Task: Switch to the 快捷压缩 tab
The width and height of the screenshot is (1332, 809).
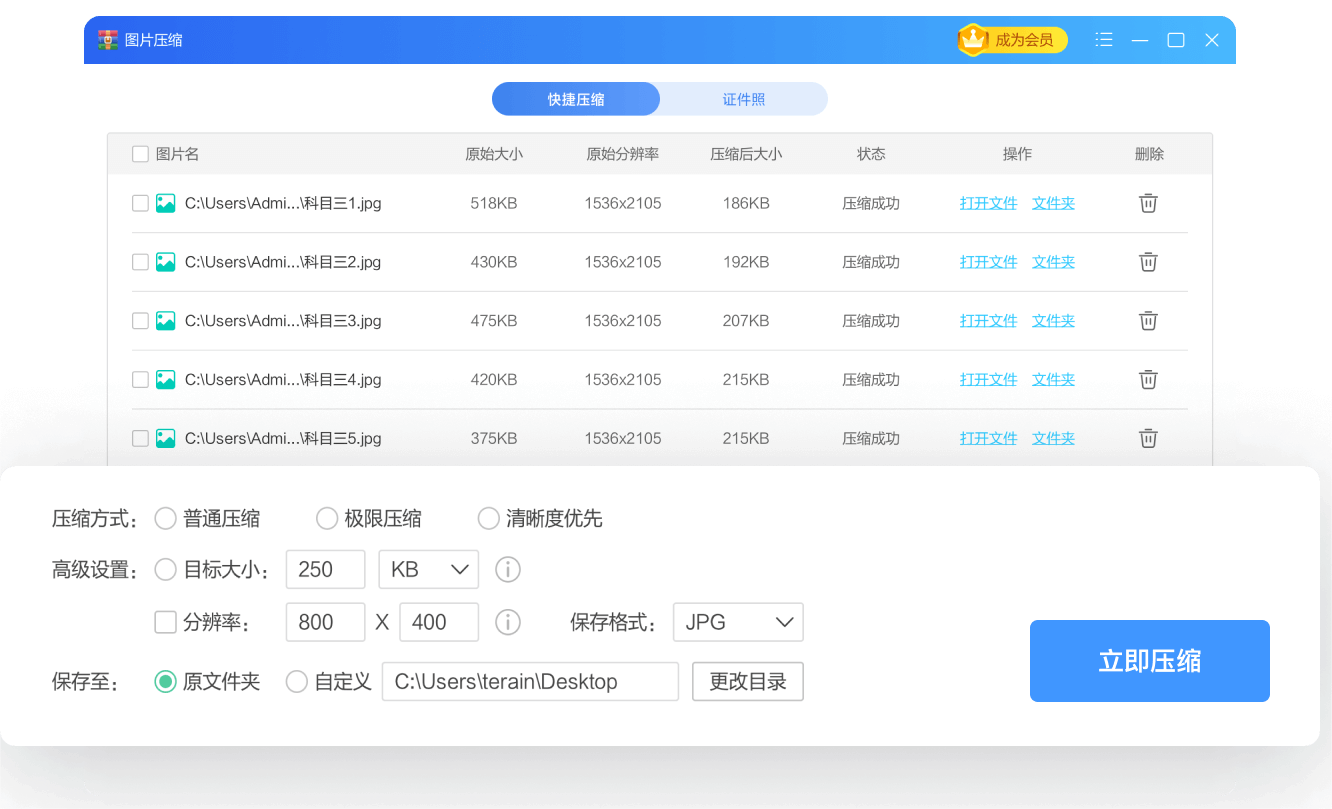Action: coord(576,99)
